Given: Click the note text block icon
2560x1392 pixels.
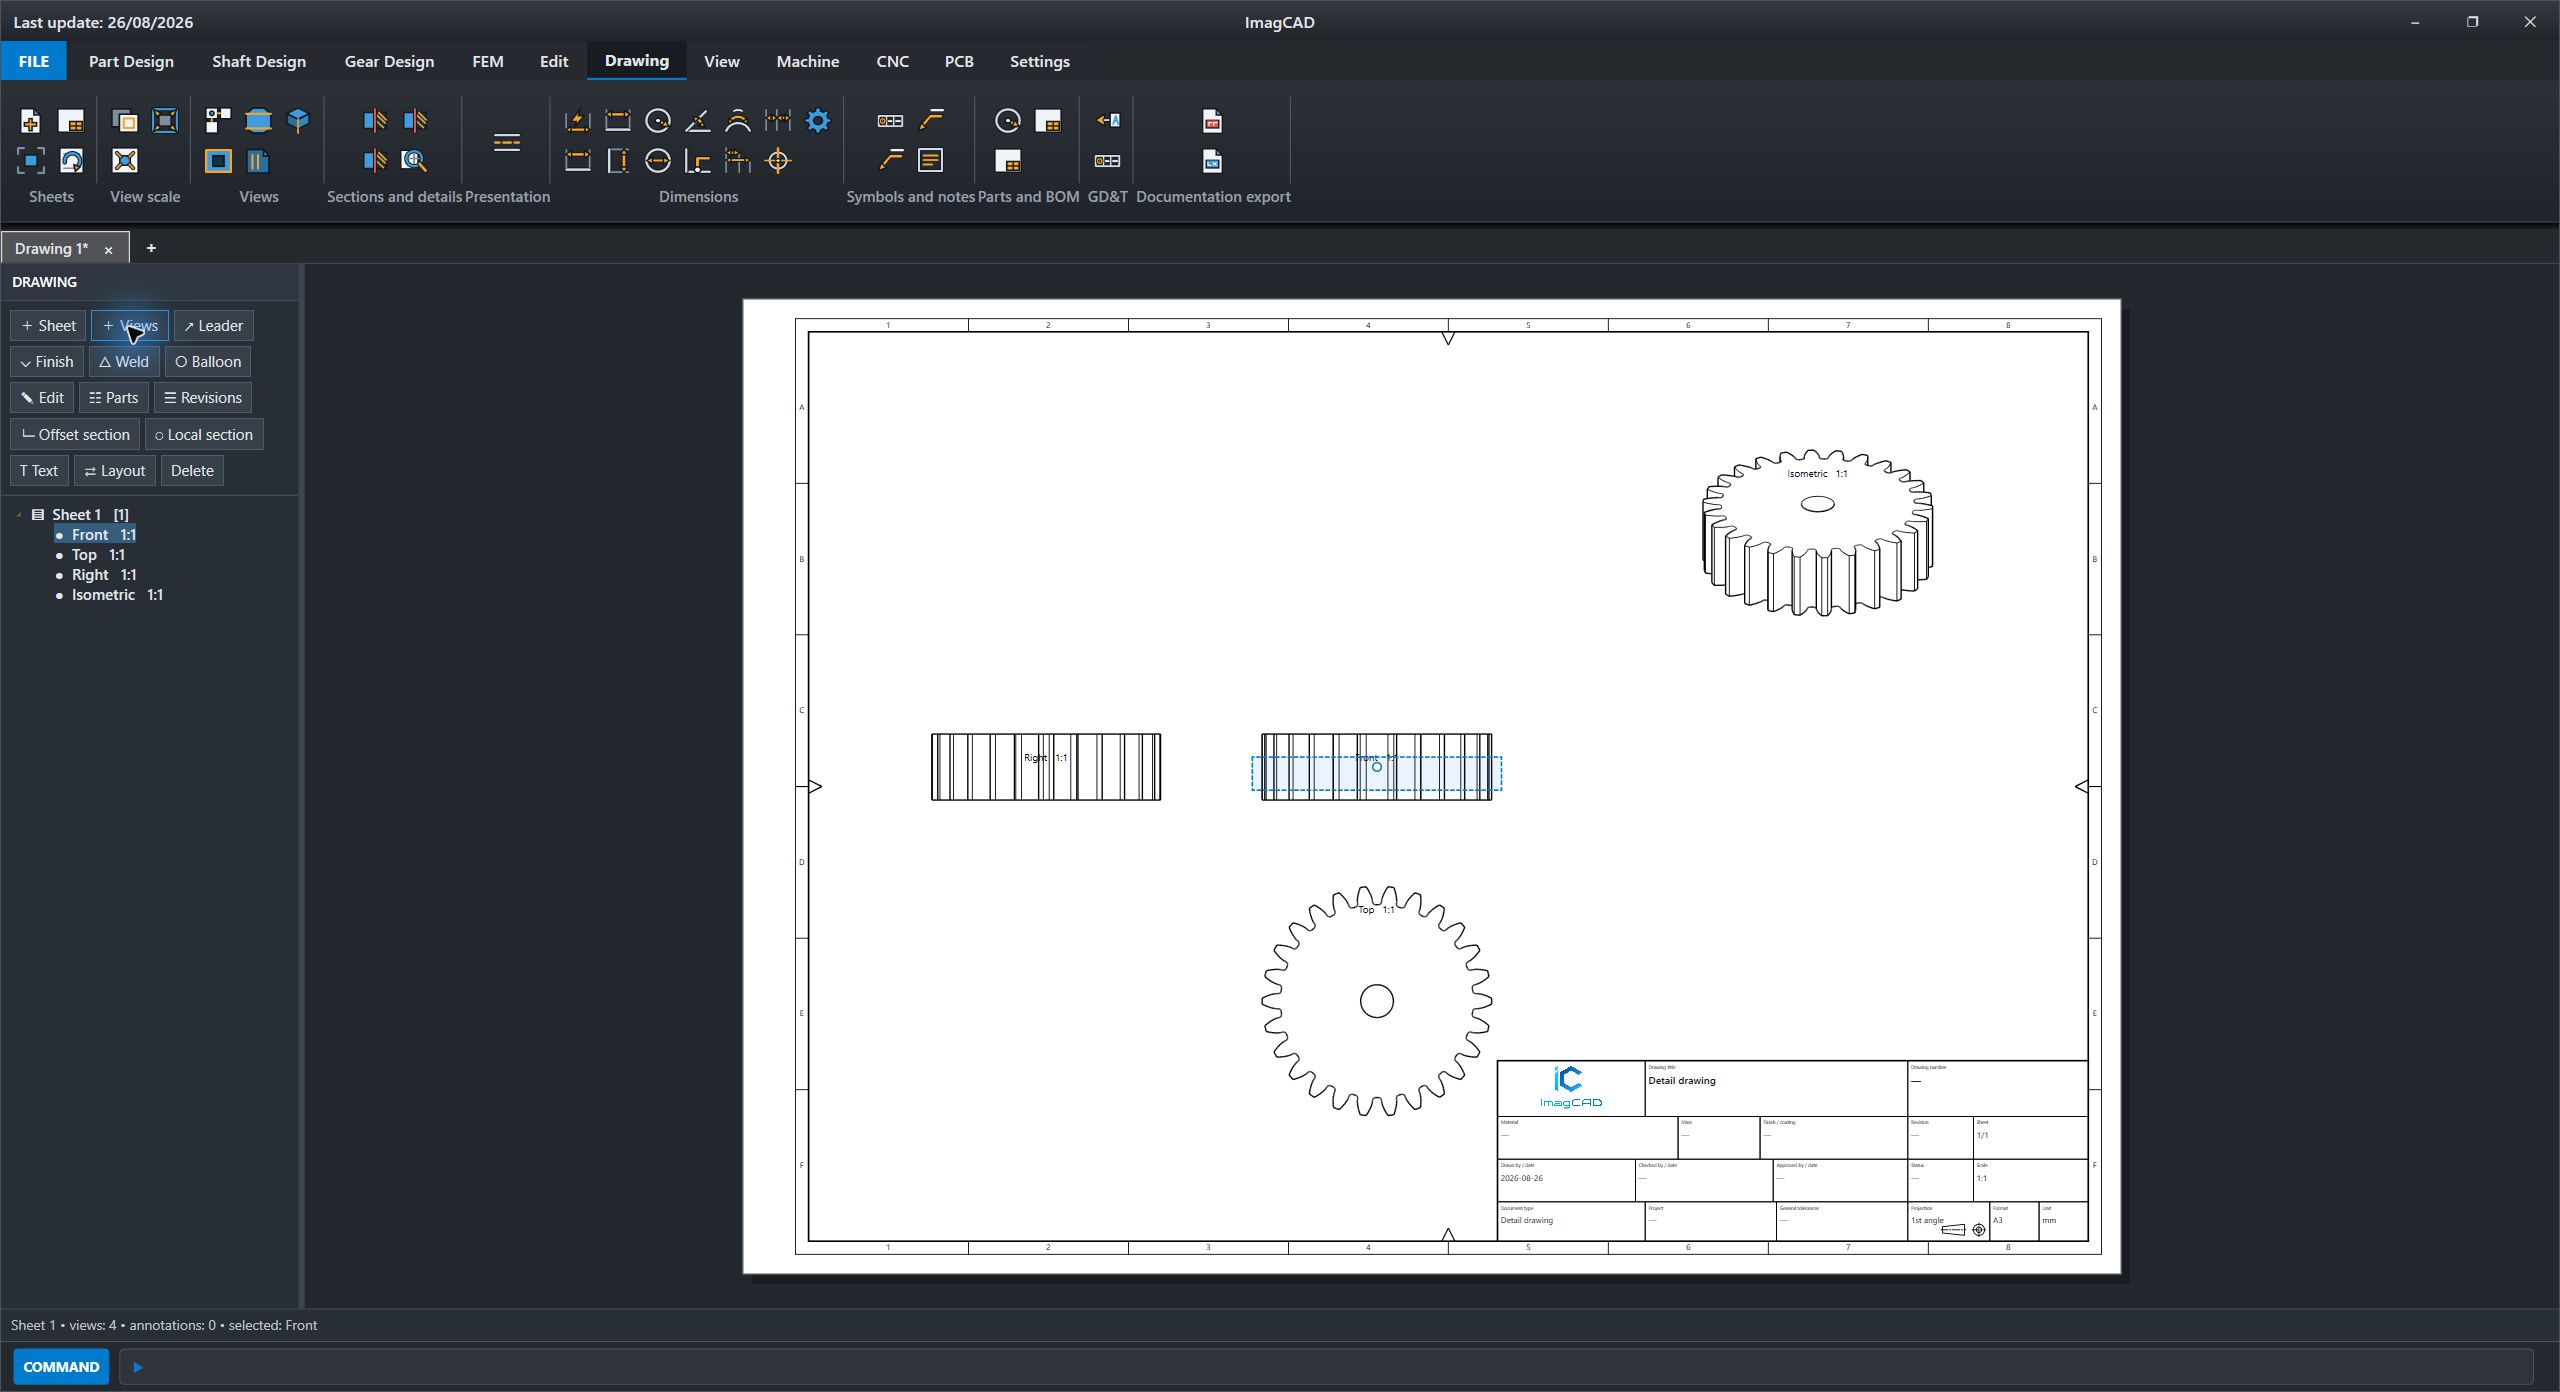Looking at the screenshot, I should point(931,160).
